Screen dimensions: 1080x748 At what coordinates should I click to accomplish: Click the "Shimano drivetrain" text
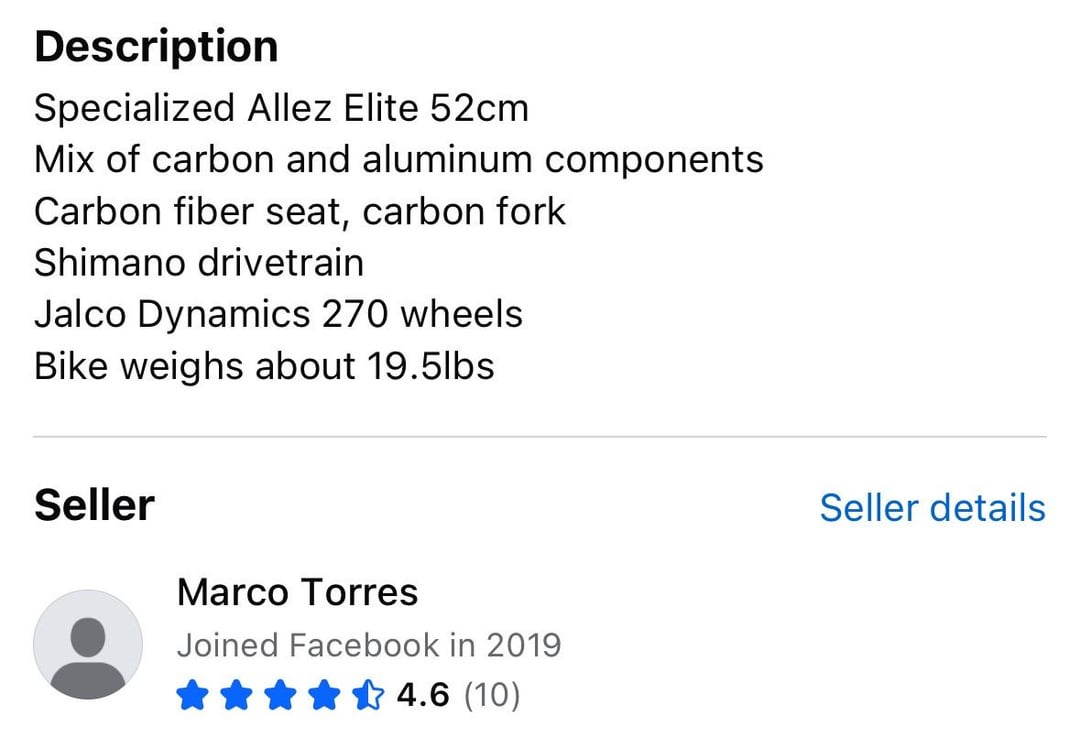tap(199, 263)
